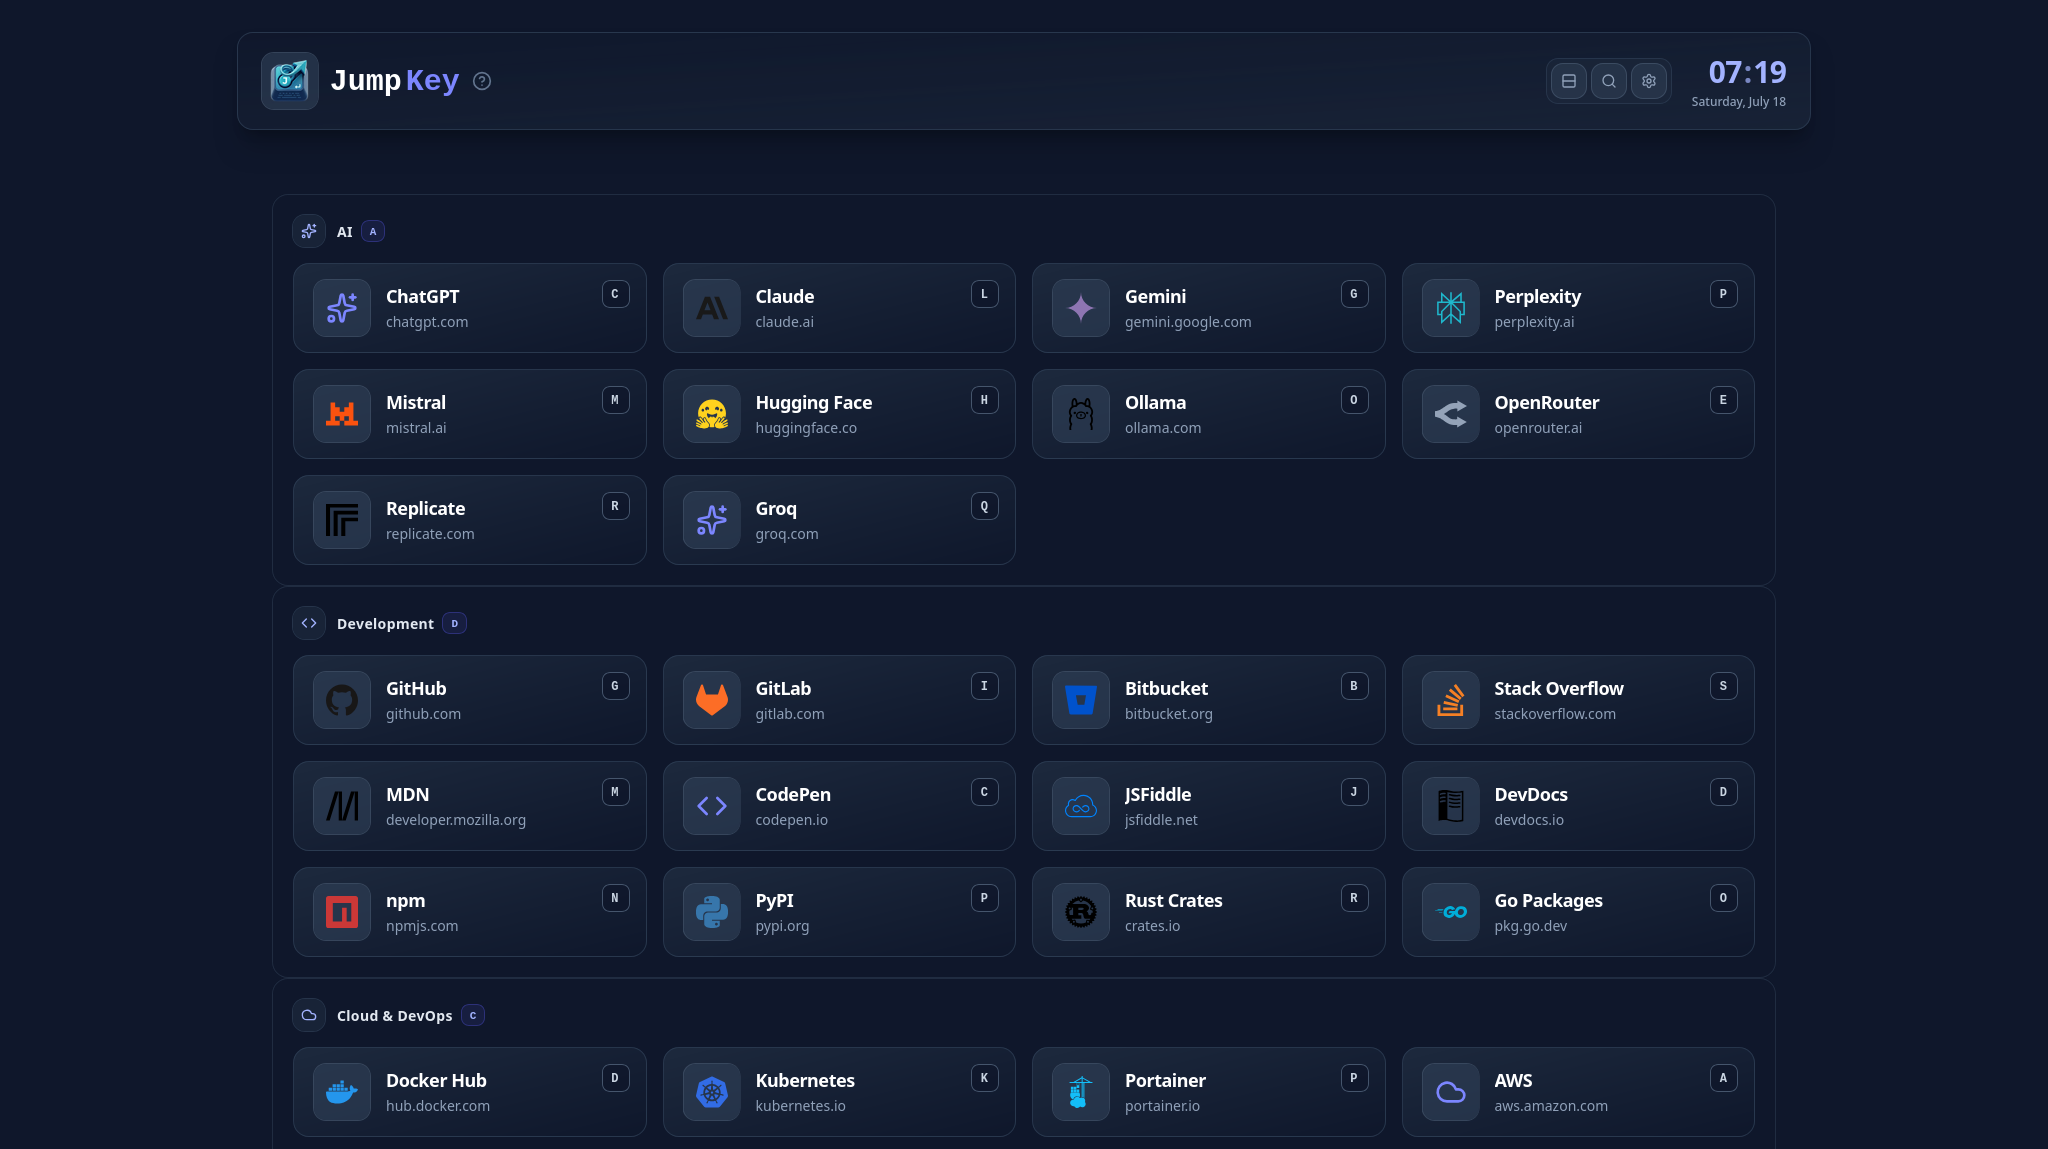The height and width of the screenshot is (1149, 2048).
Task: Click the GitHub octocat icon
Action: tap(342, 700)
